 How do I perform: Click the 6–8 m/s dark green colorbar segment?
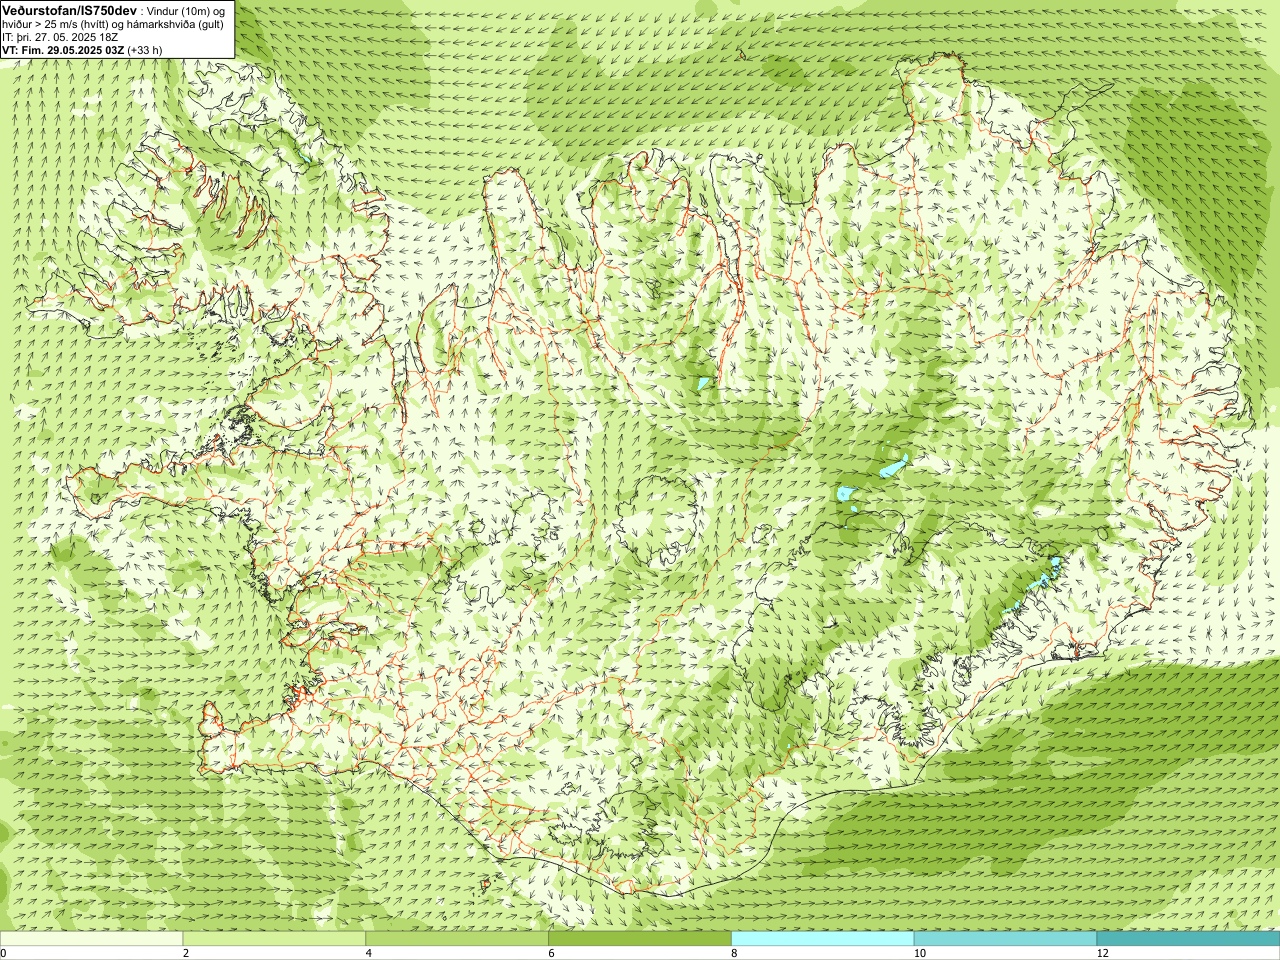tap(640, 939)
